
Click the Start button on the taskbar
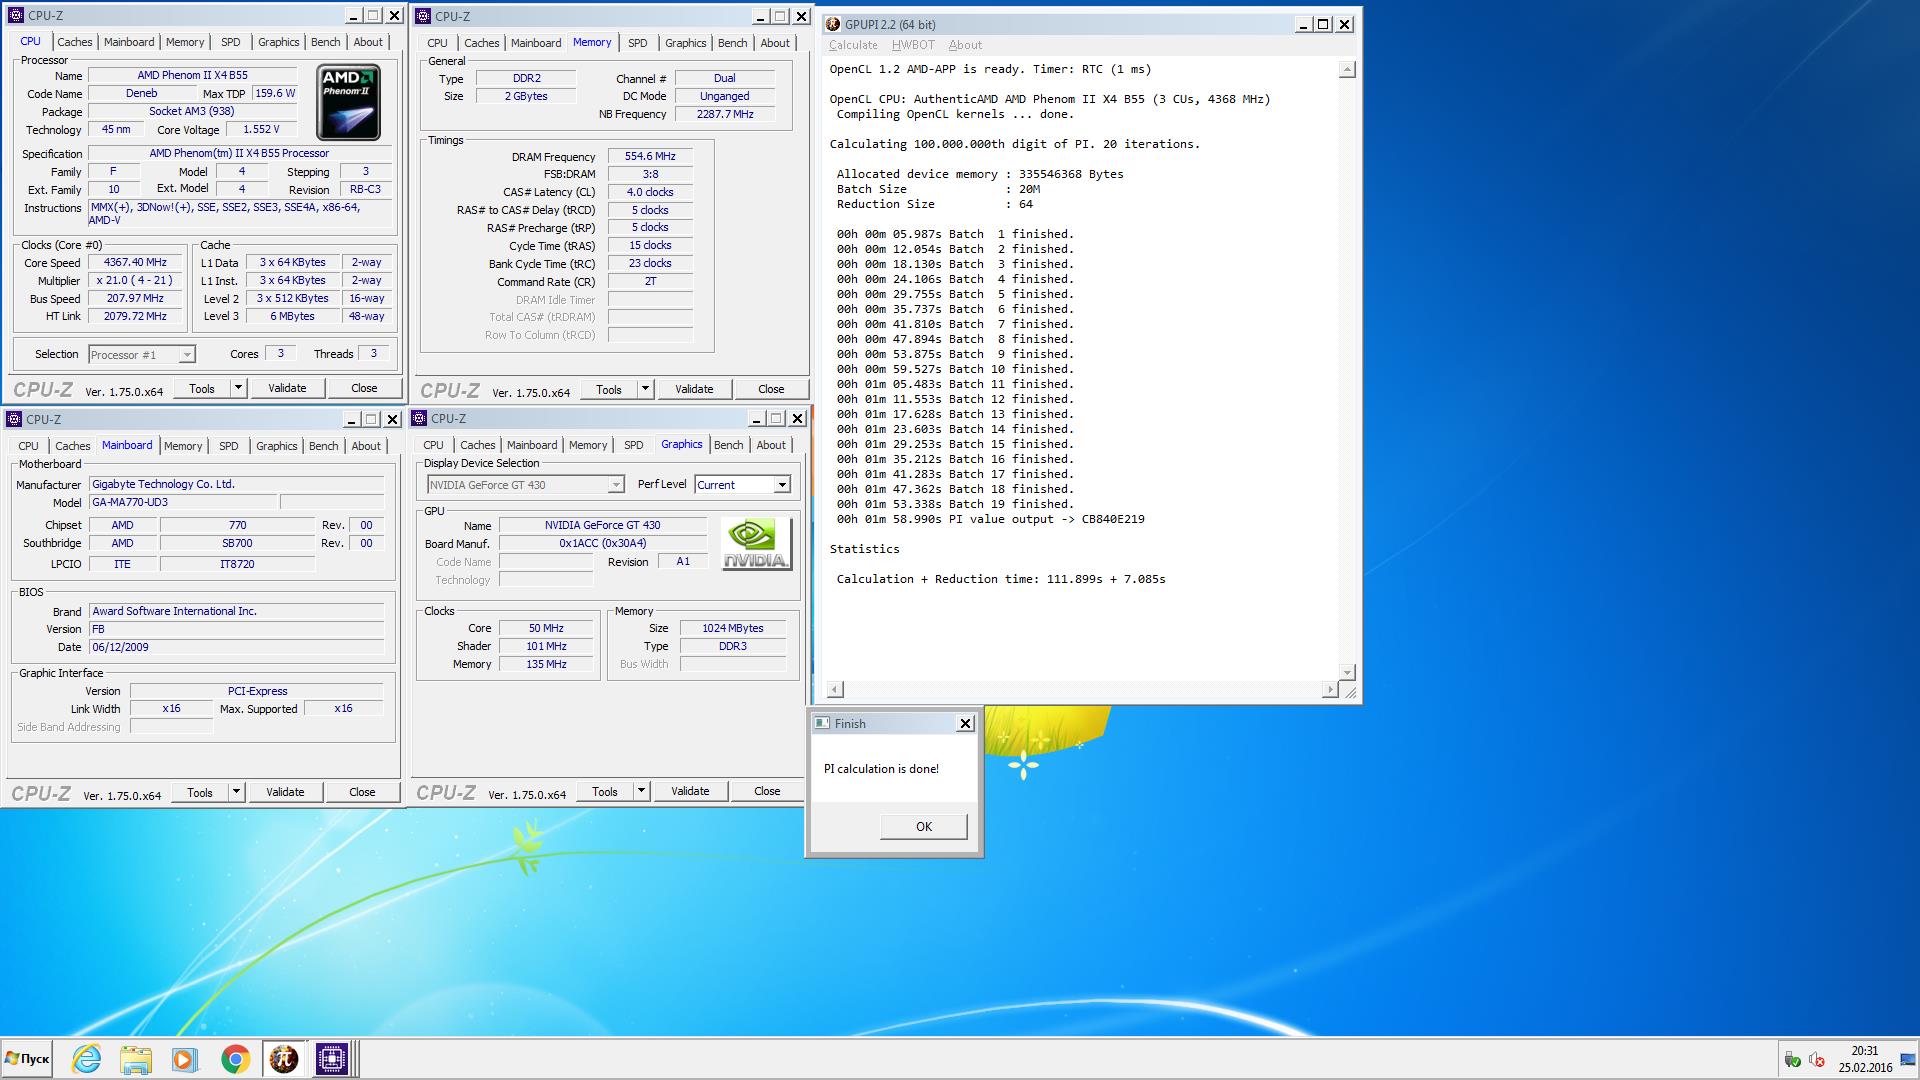(x=28, y=1059)
